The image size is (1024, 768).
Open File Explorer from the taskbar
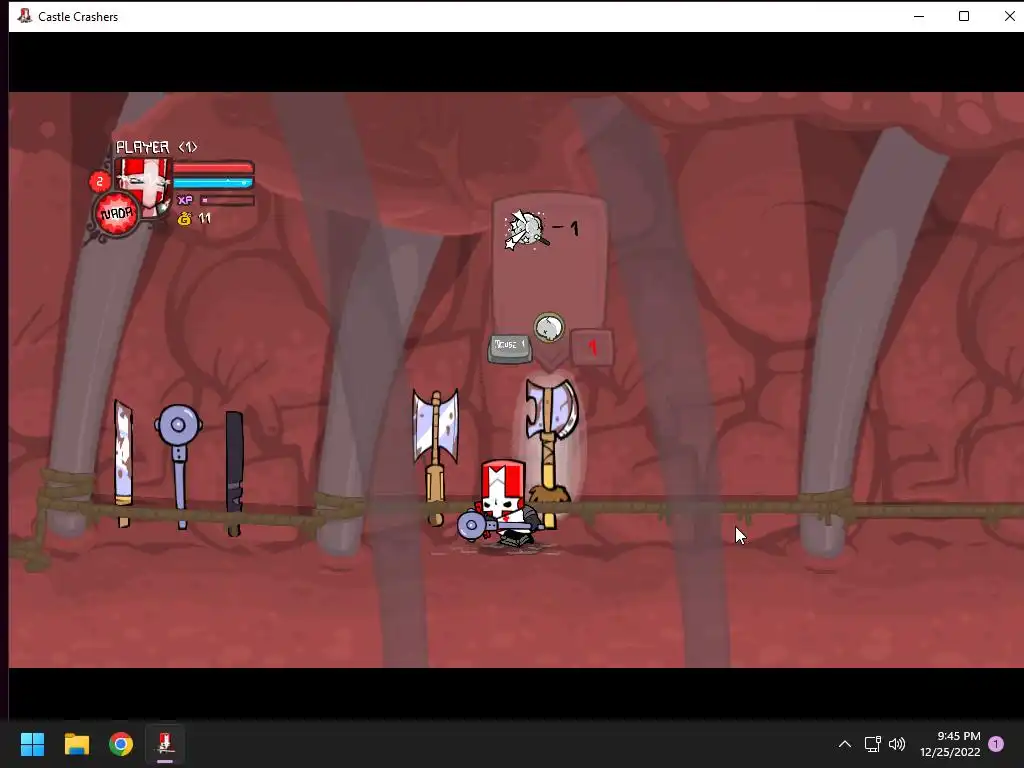point(76,744)
